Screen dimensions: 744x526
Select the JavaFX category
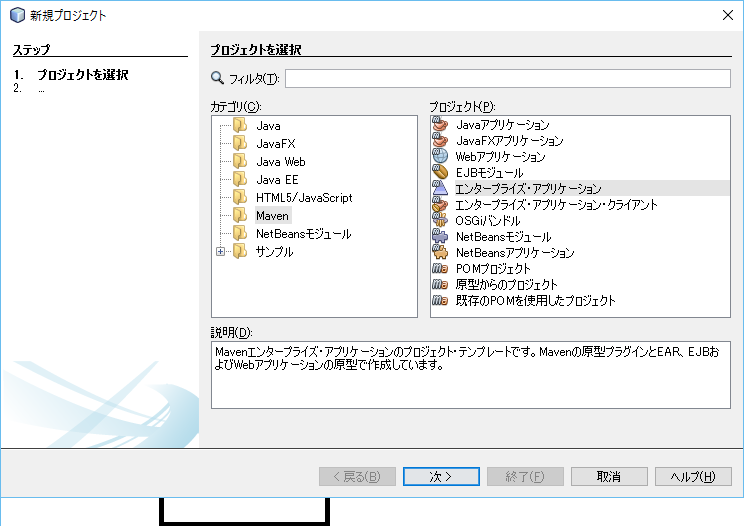[x=276, y=144]
